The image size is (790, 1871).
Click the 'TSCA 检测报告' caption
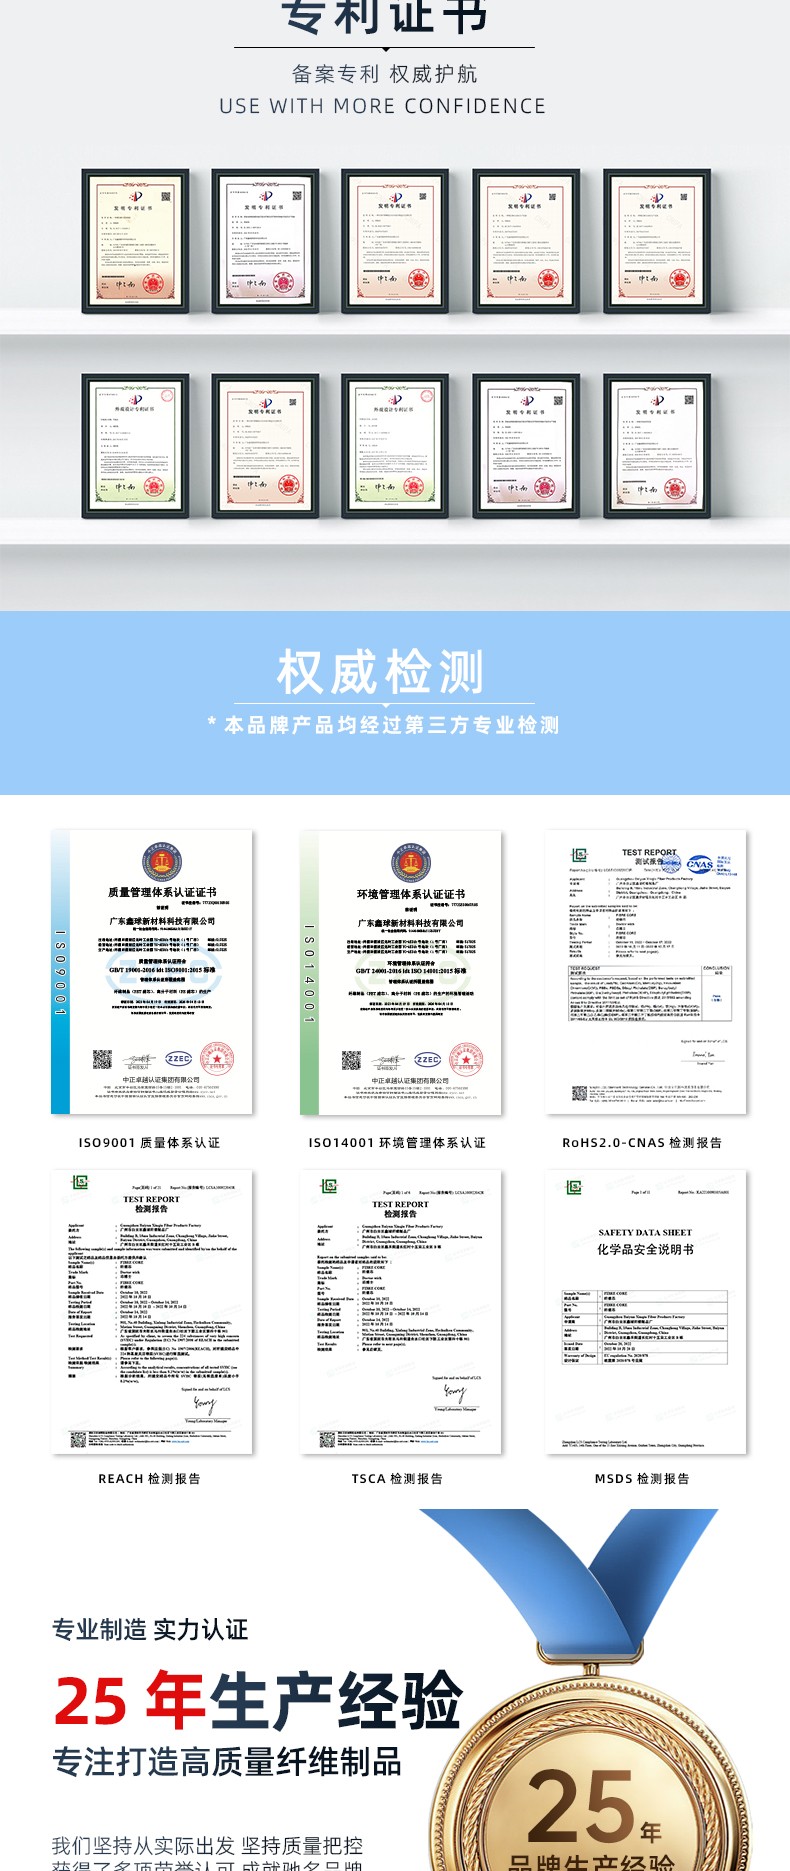pyautogui.click(x=397, y=1479)
